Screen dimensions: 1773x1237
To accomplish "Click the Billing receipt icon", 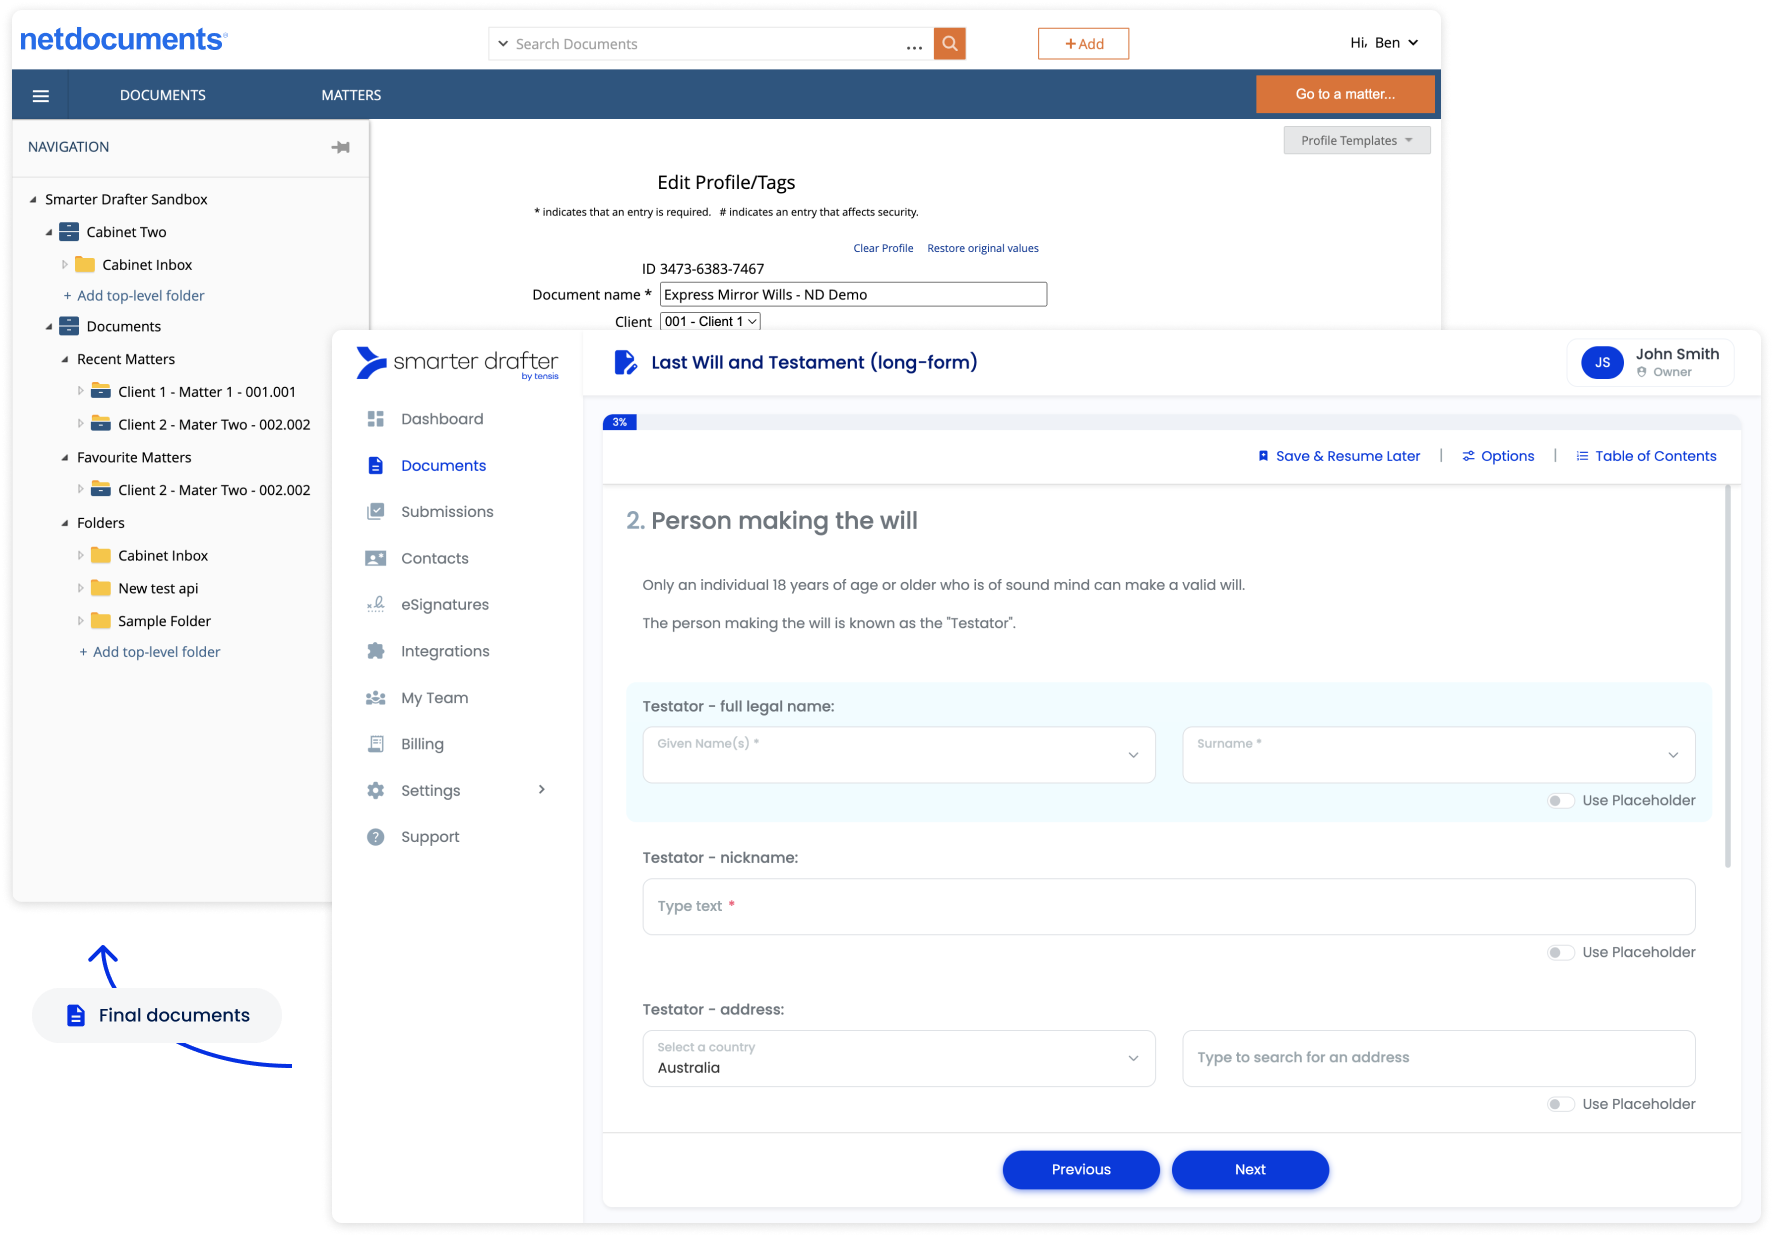I will (x=376, y=744).
